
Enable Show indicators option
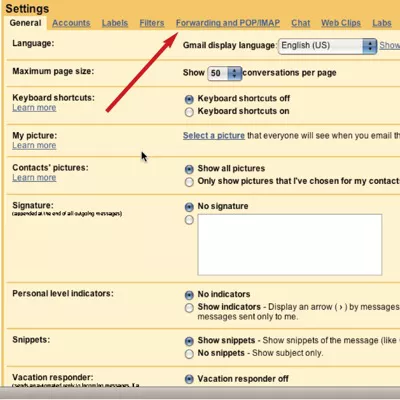[x=189, y=308]
